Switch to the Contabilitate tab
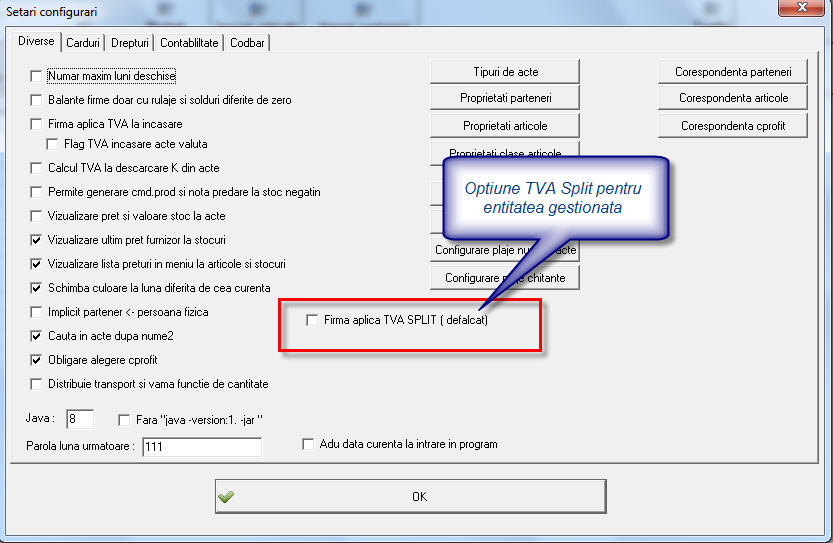The image size is (833, 543). pos(189,43)
